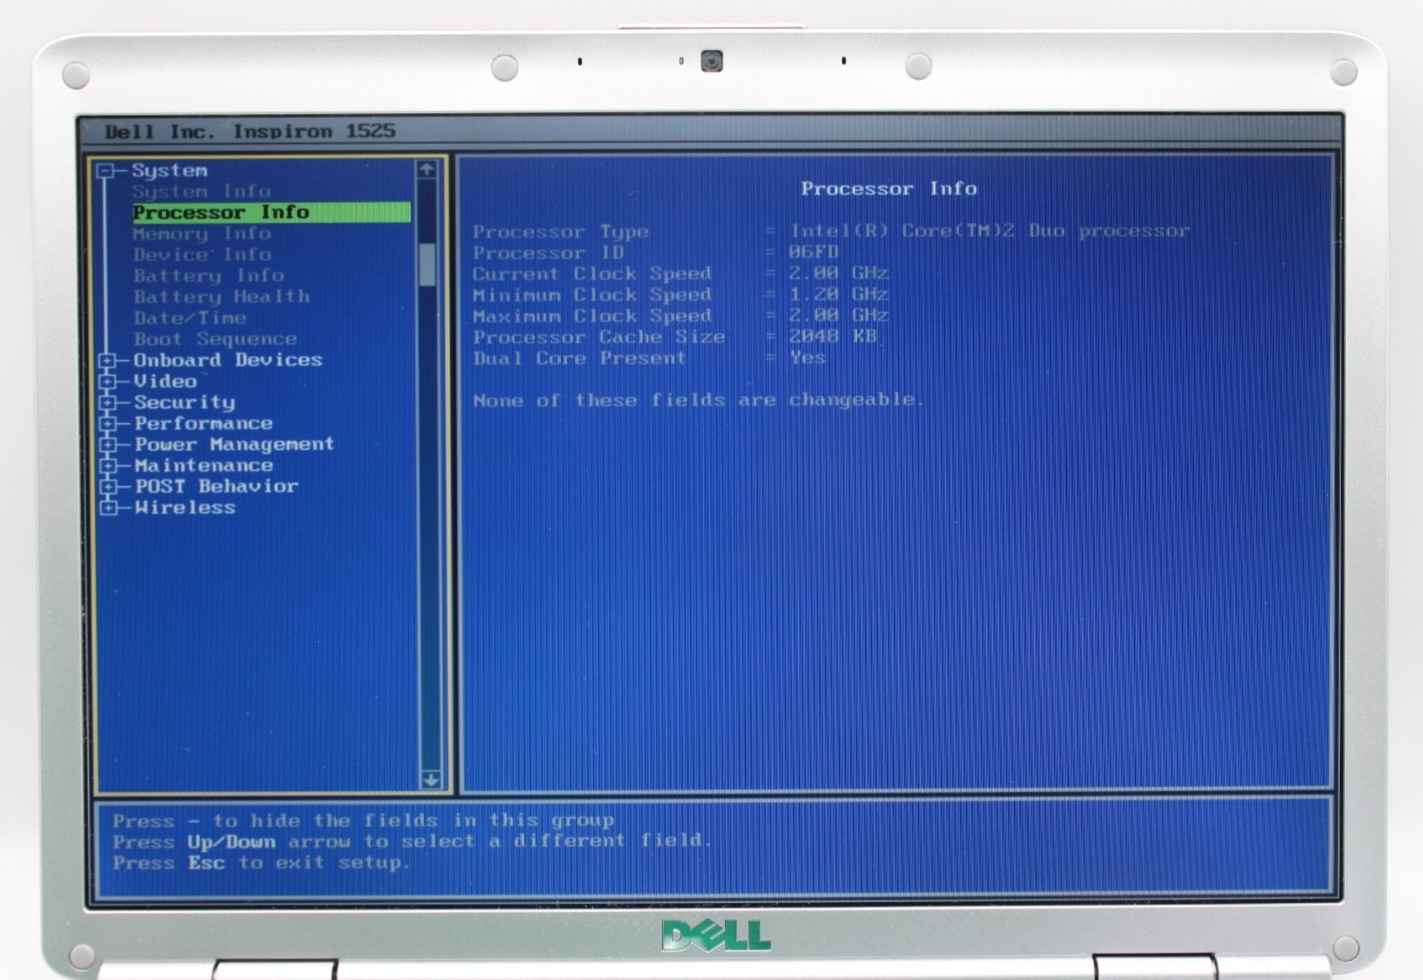This screenshot has width=1423, height=980.
Task: Expand the Onboard Devices group
Action: (108, 360)
